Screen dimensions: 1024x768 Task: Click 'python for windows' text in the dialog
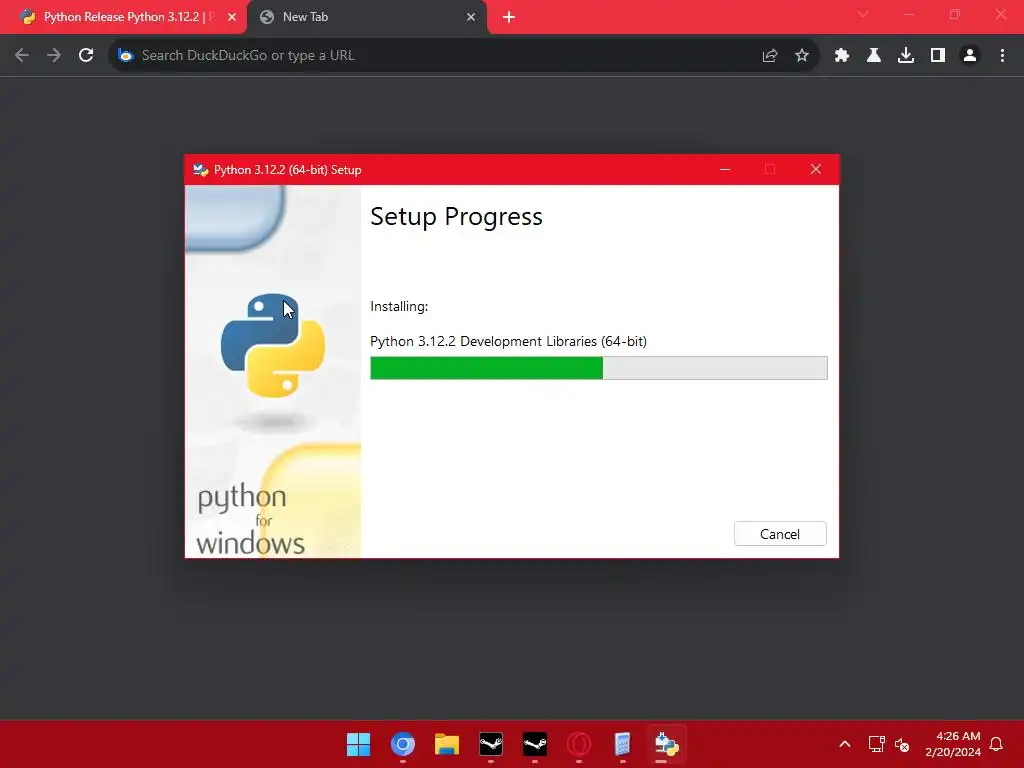click(x=251, y=520)
